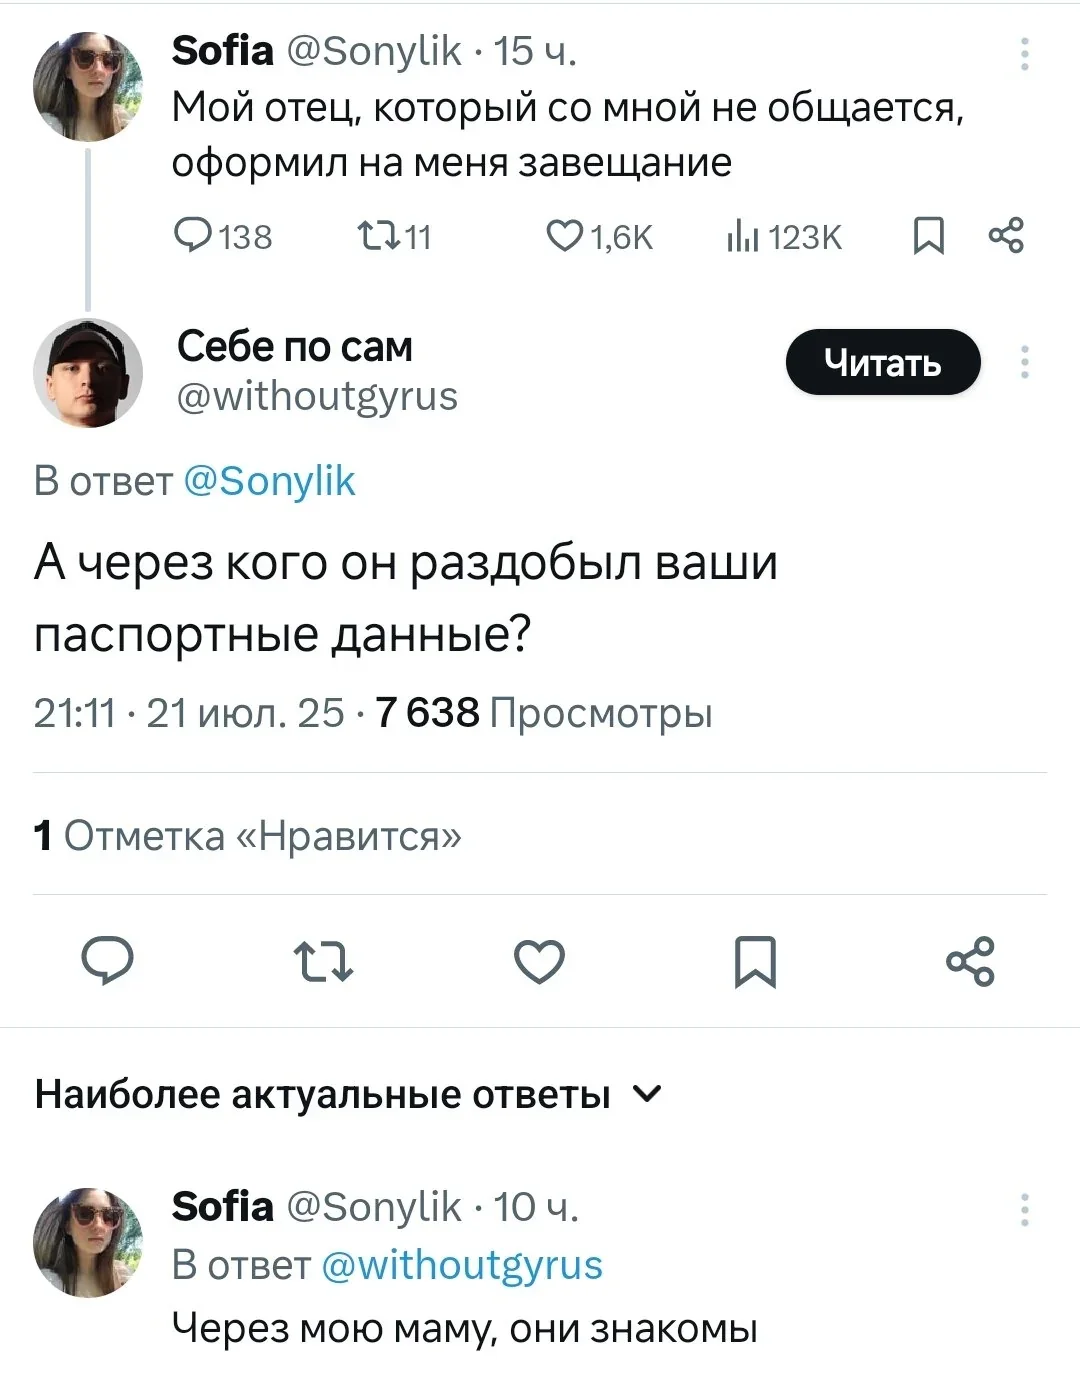Open more options for Sofia's top tweet

1024,54
